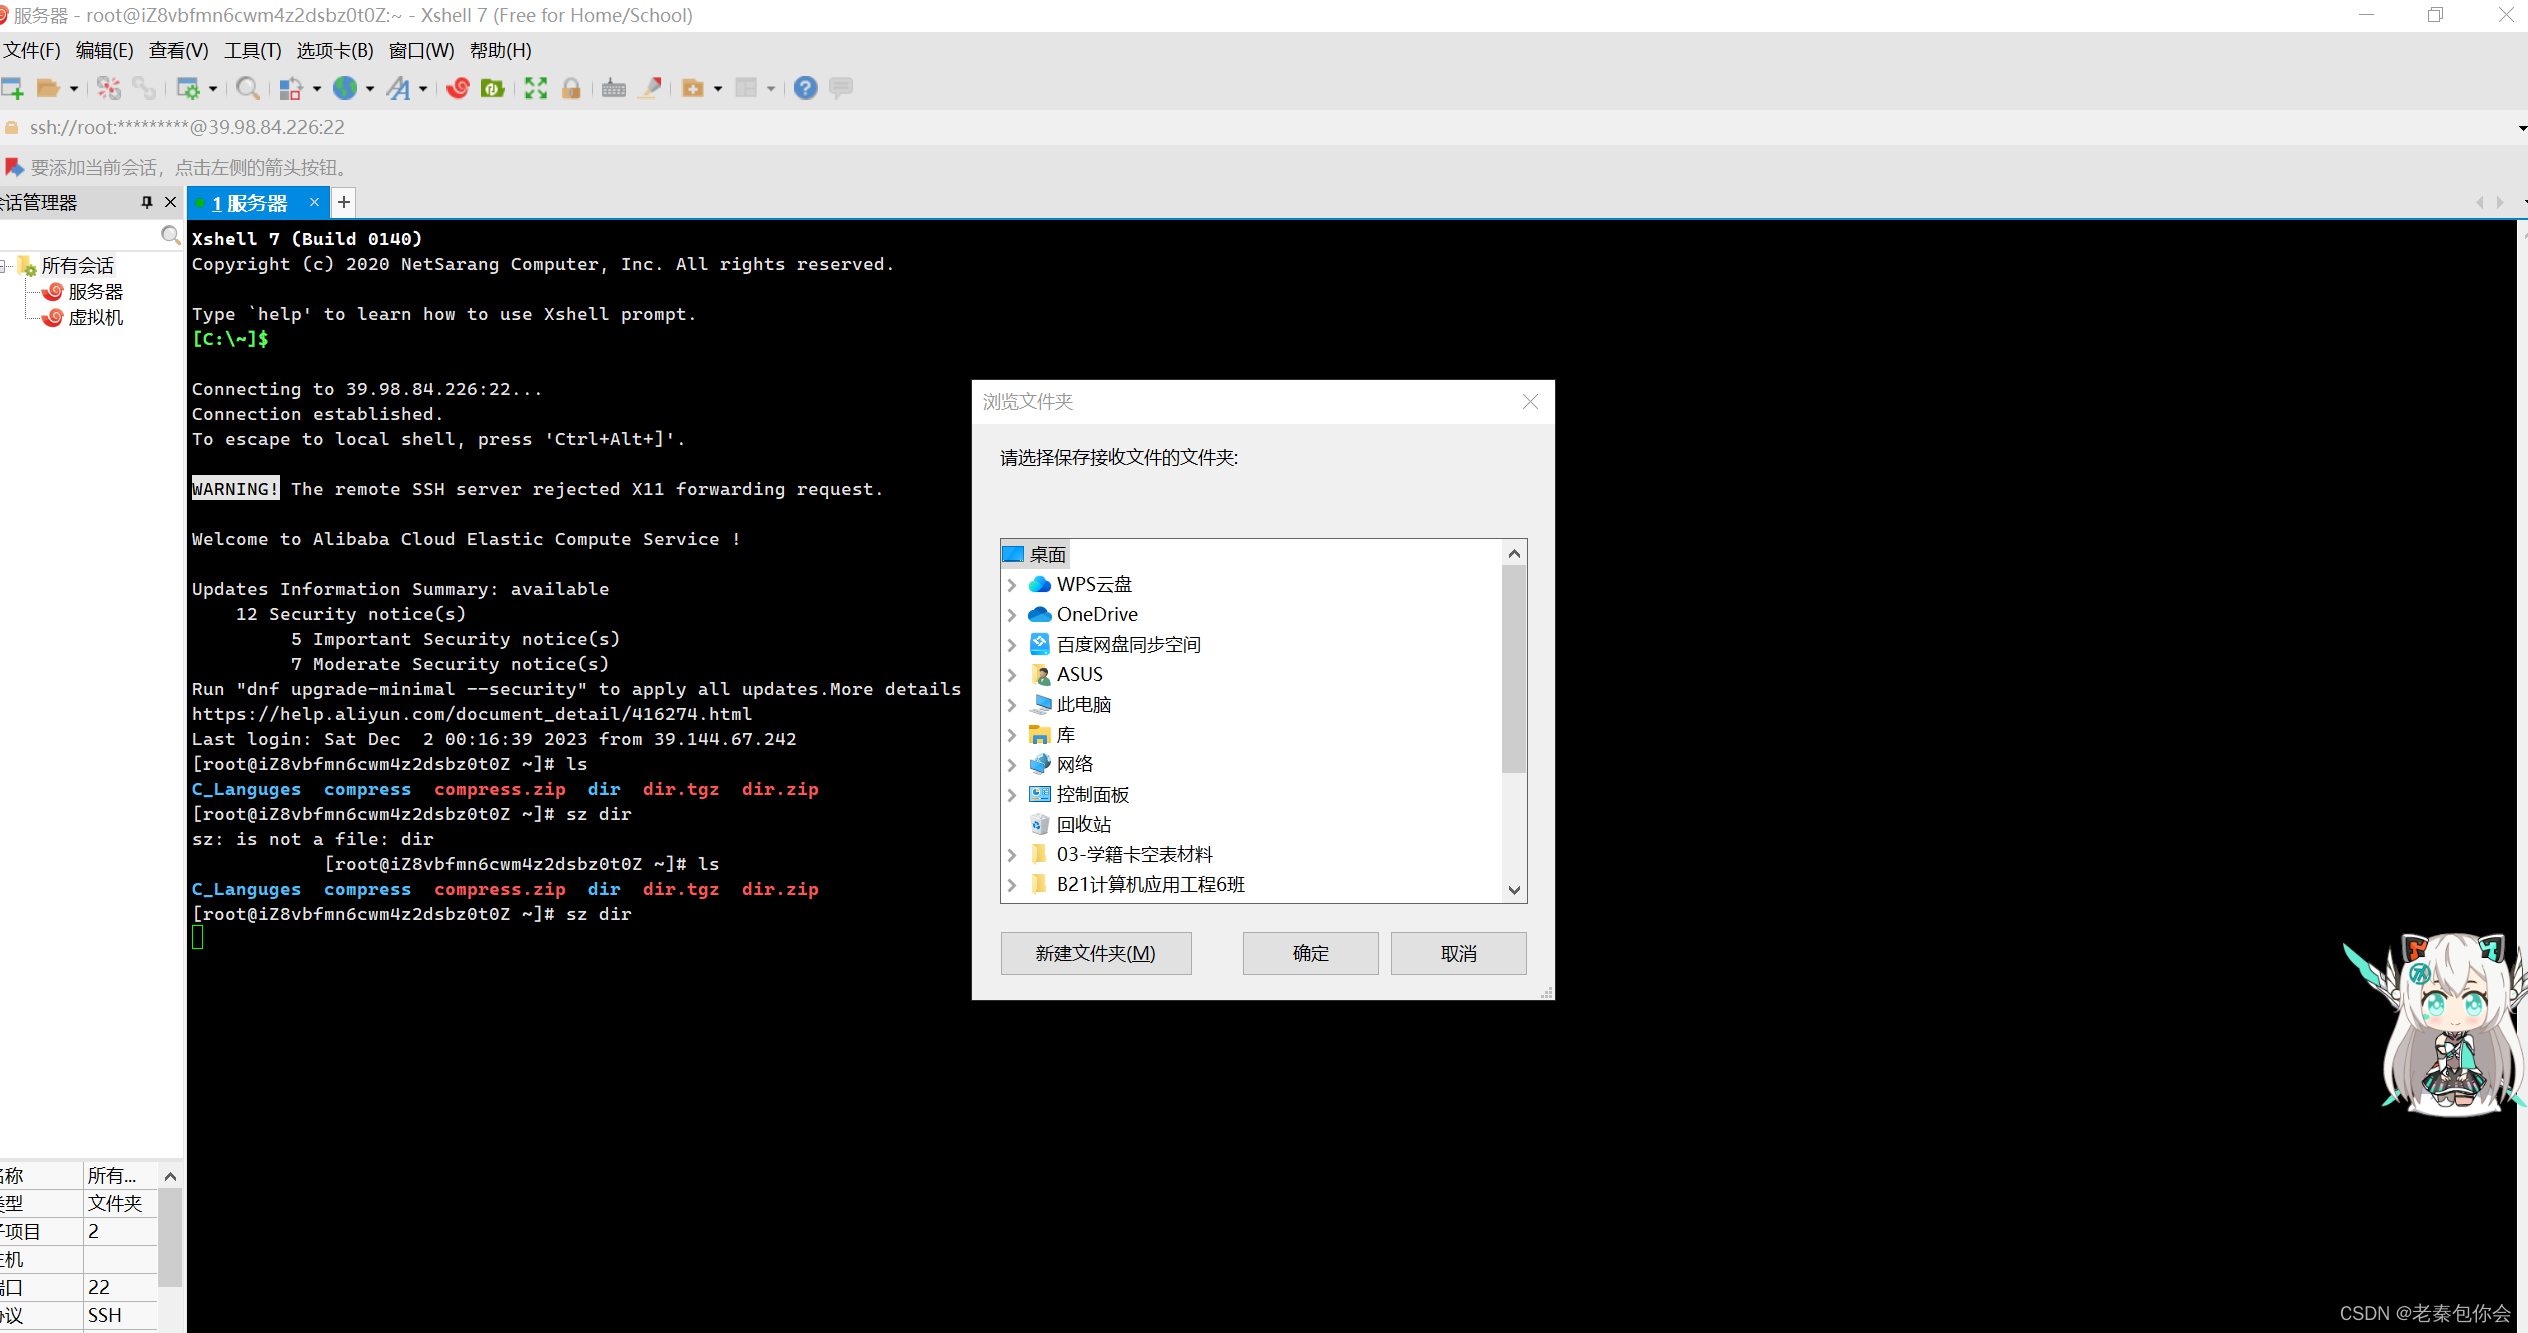The height and width of the screenshot is (1333, 2528).
Task: Click the Find magnifier toolbar icon
Action: click(248, 88)
